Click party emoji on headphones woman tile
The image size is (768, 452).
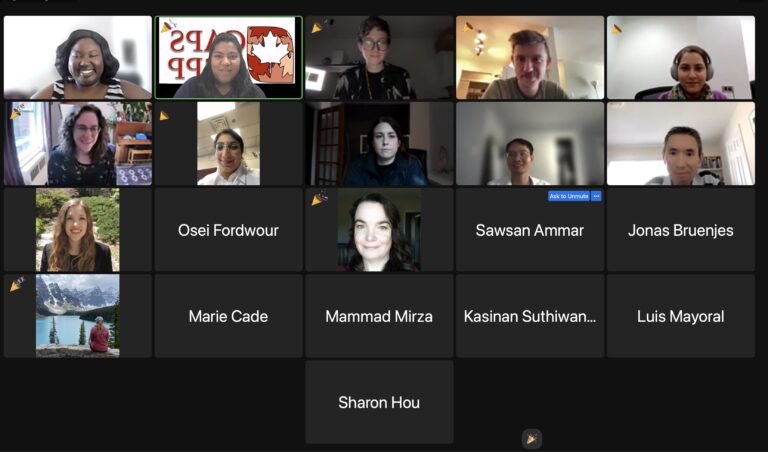coord(617,29)
